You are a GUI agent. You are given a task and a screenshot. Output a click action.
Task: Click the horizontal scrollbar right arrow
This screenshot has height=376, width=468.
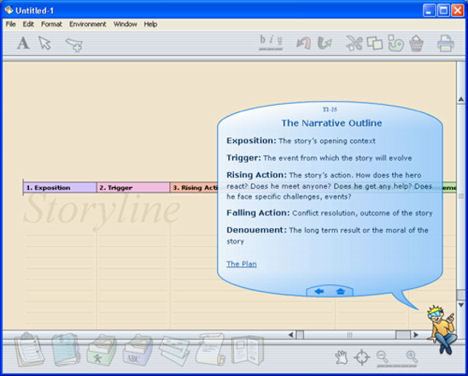(x=415, y=334)
